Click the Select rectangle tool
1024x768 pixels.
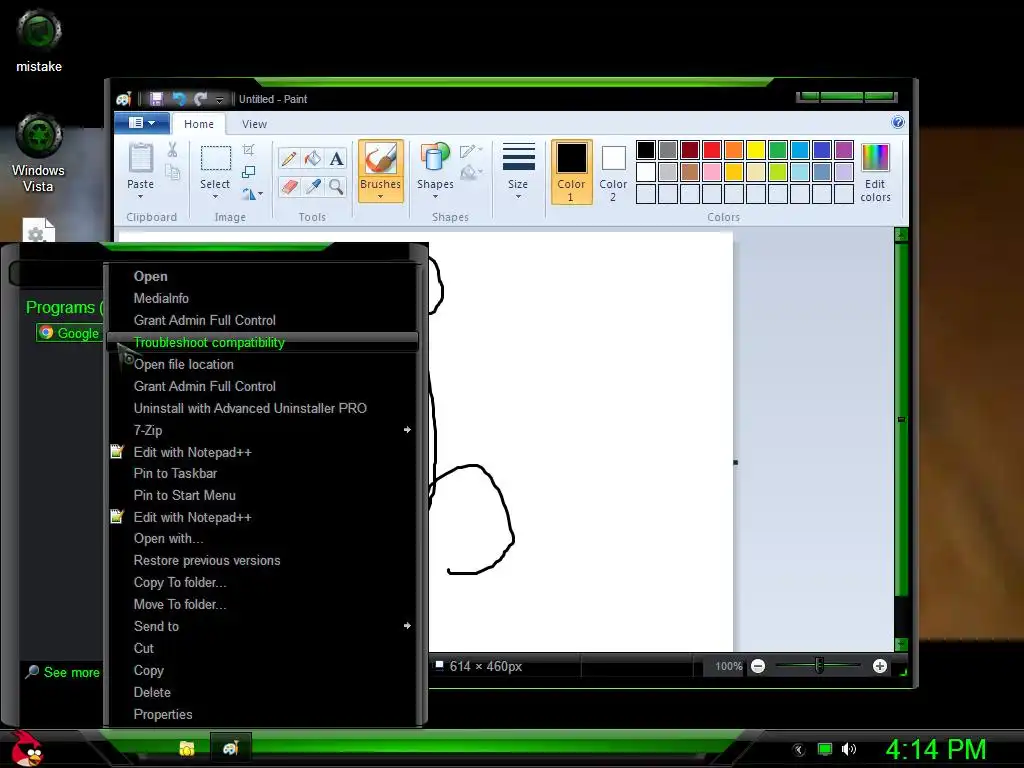[x=215, y=159]
